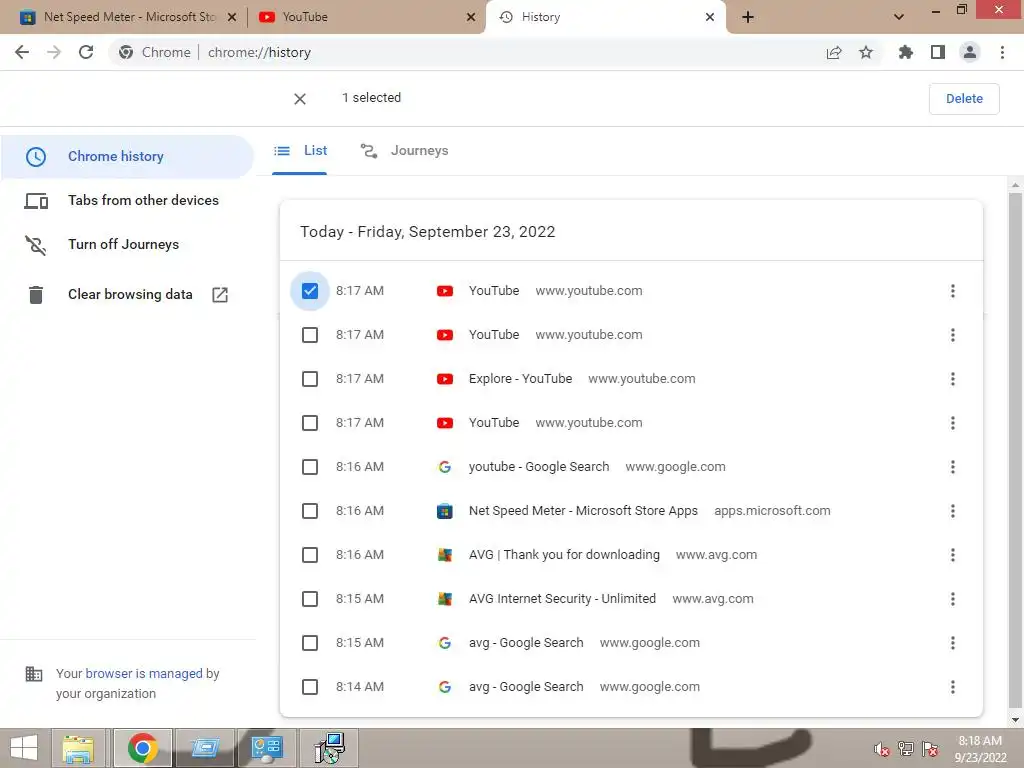
Task: Click Turn off Journeys
Action: coord(127,244)
